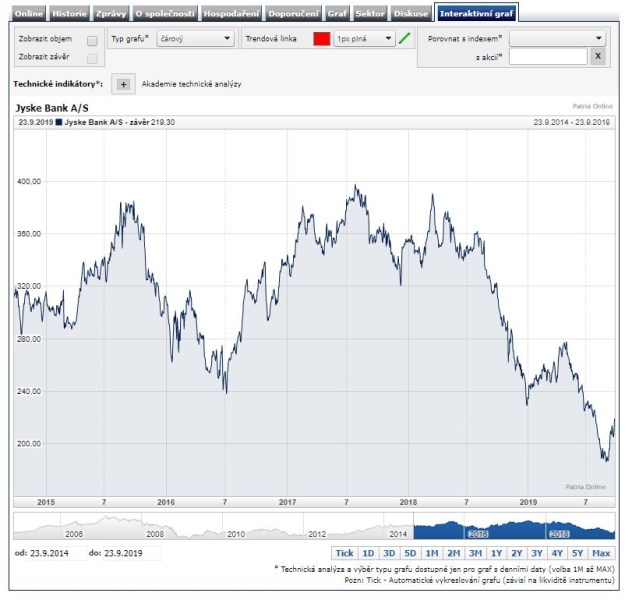This screenshot has height=600, width=632.
Task: Click the highlighted range in the timeline navigator
Action: [x=514, y=526]
